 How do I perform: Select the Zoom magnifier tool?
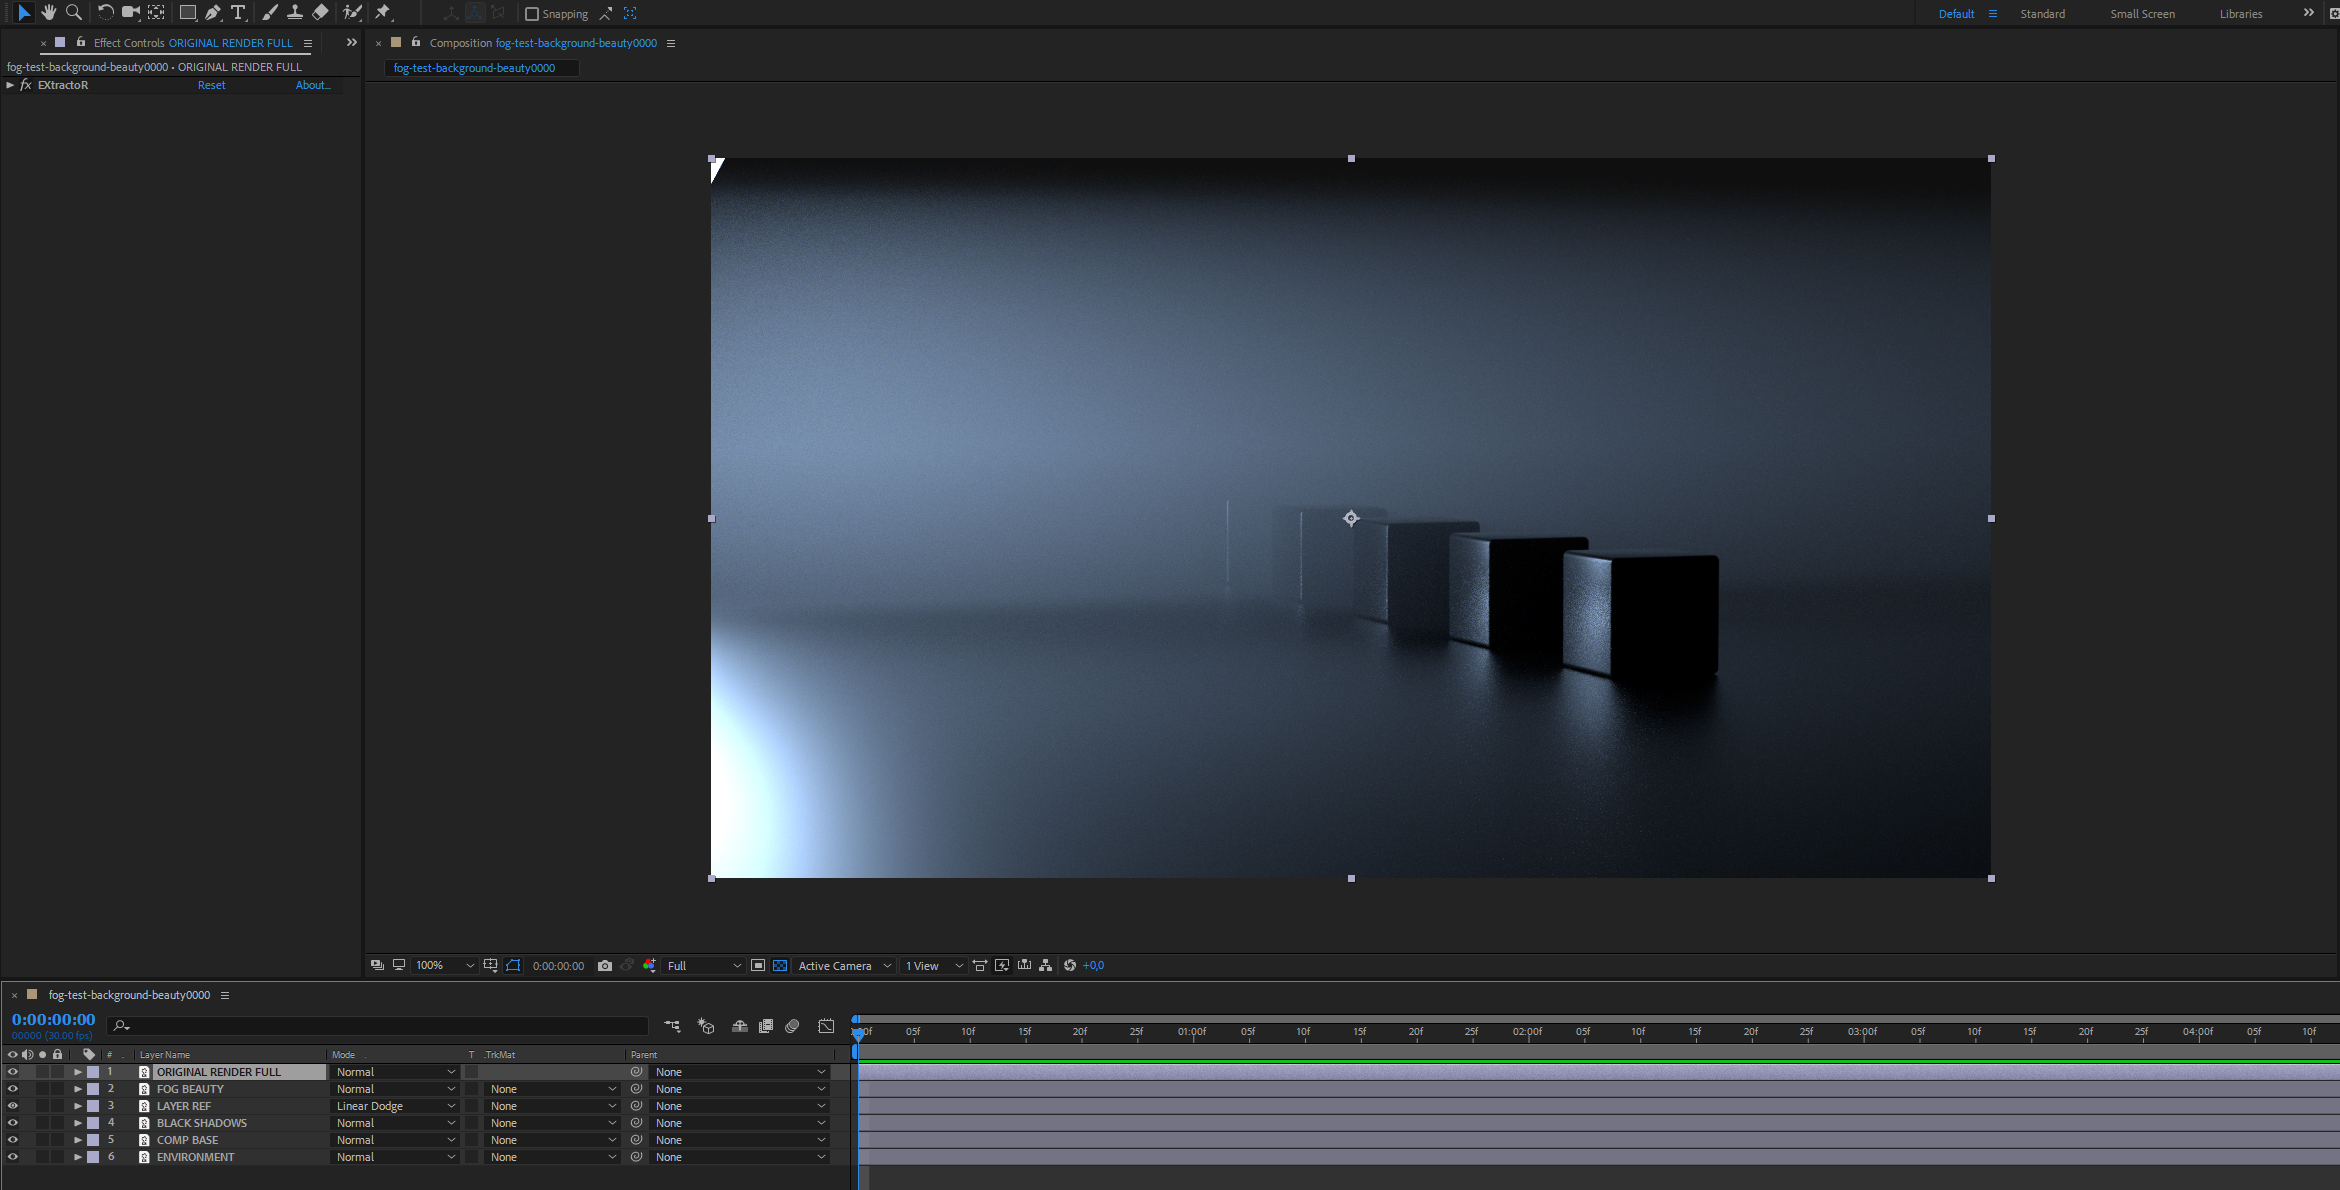[74, 12]
